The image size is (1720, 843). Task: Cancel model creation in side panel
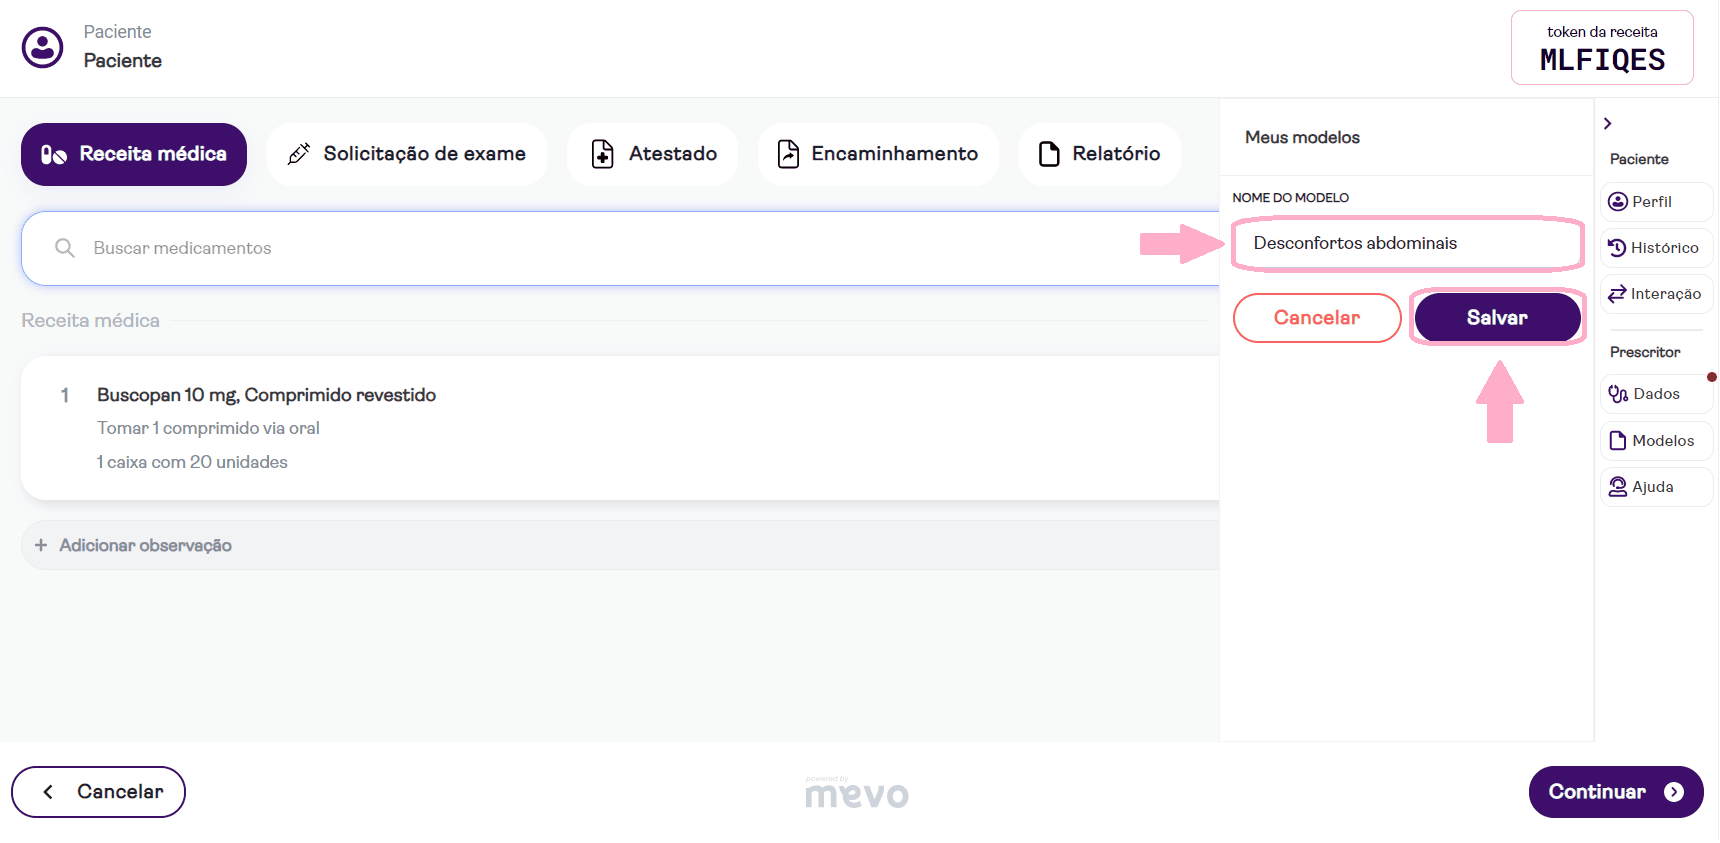1316,318
